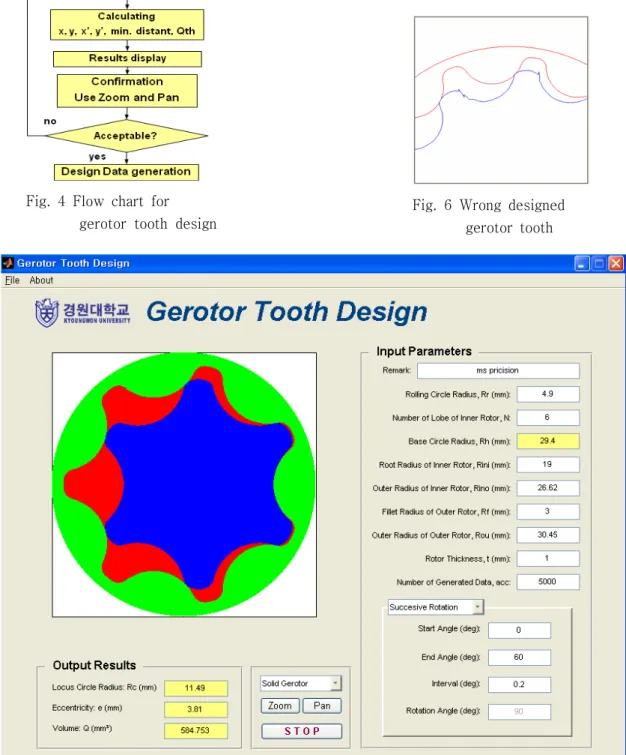
Task: Click the Remark input field
Action: (498, 371)
